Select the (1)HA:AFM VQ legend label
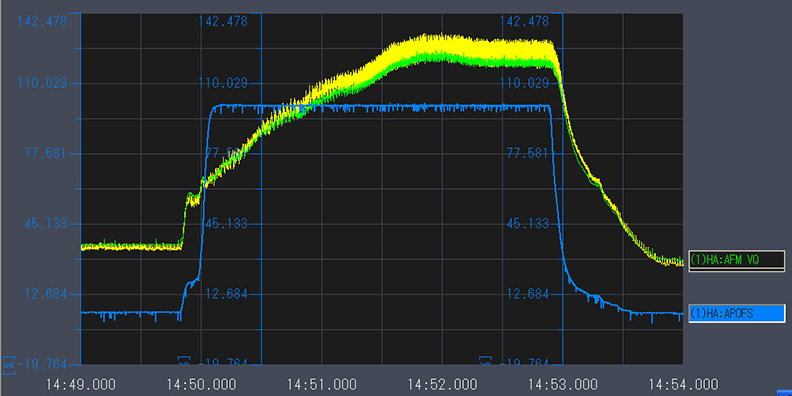The width and height of the screenshot is (792, 396). tap(736, 260)
